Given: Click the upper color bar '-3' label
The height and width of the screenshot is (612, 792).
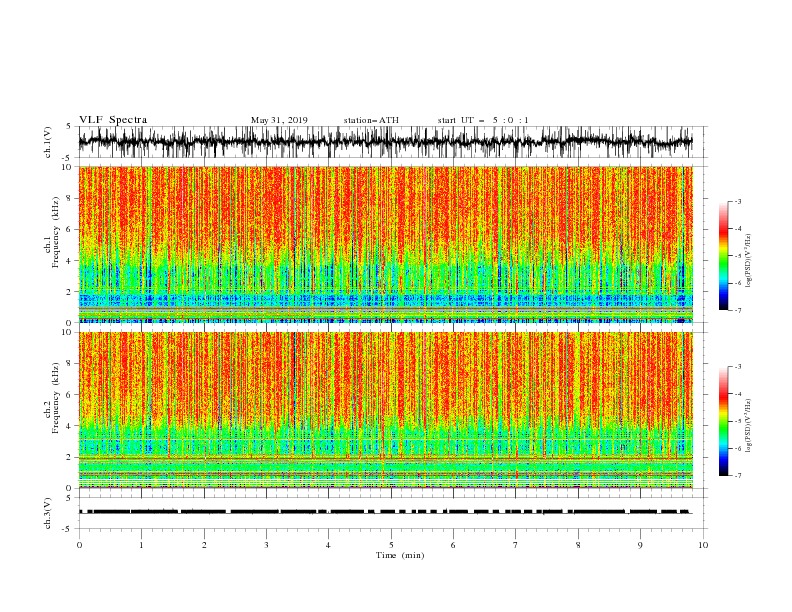Looking at the screenshot, I should pyautogui.click(x=737, y=201).
